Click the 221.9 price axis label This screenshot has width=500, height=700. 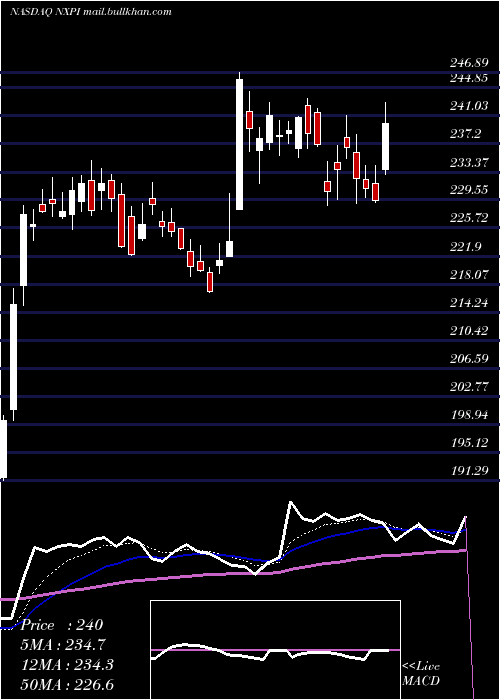pos(466,247)
